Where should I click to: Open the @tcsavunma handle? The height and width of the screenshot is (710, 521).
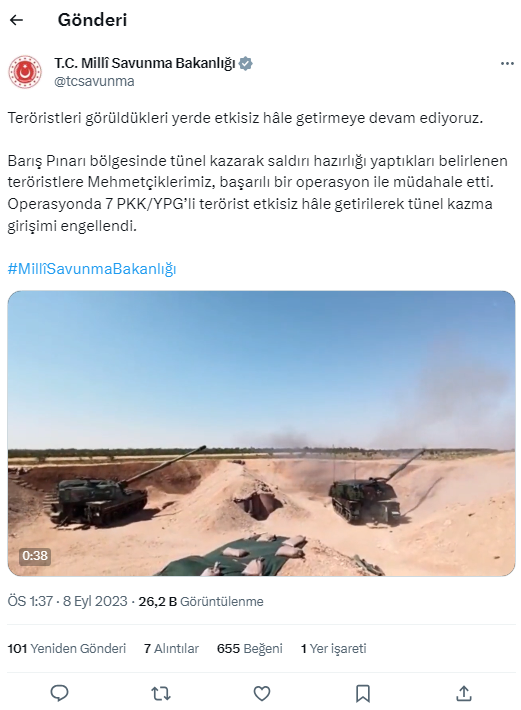pos(94,81)
